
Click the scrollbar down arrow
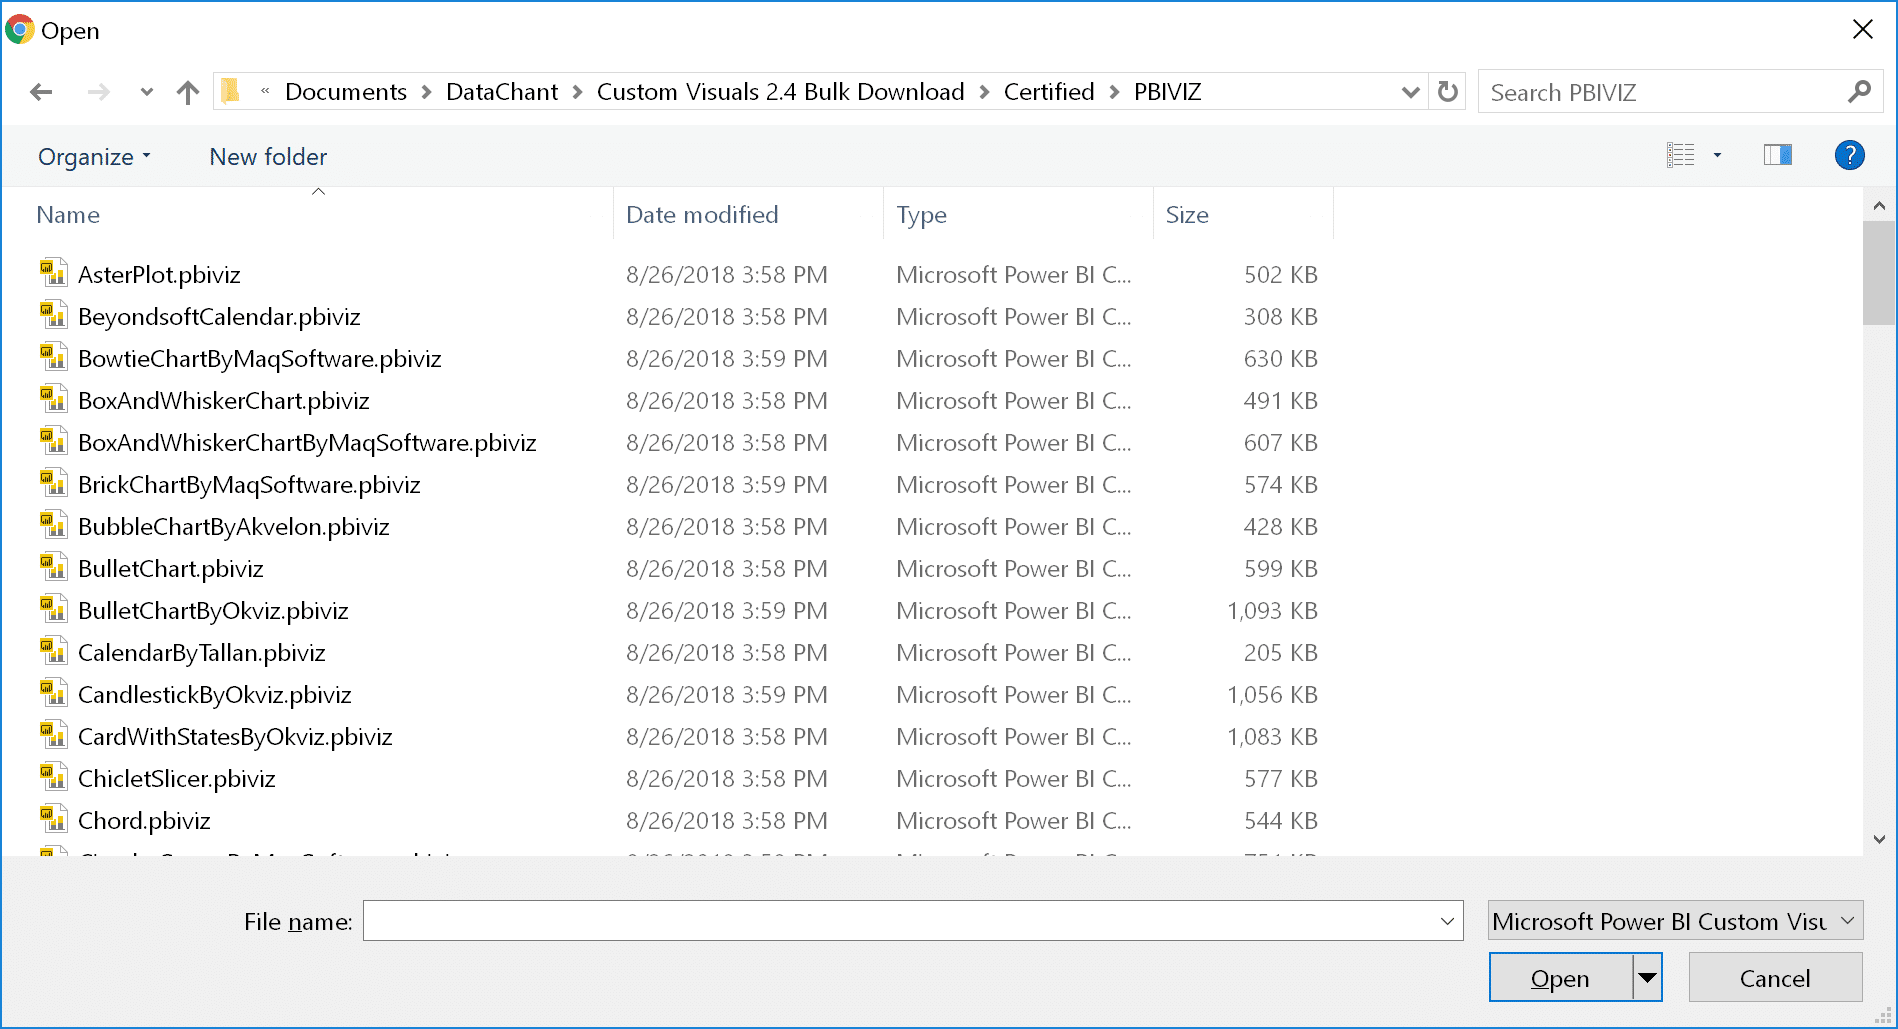(1879, 839)
